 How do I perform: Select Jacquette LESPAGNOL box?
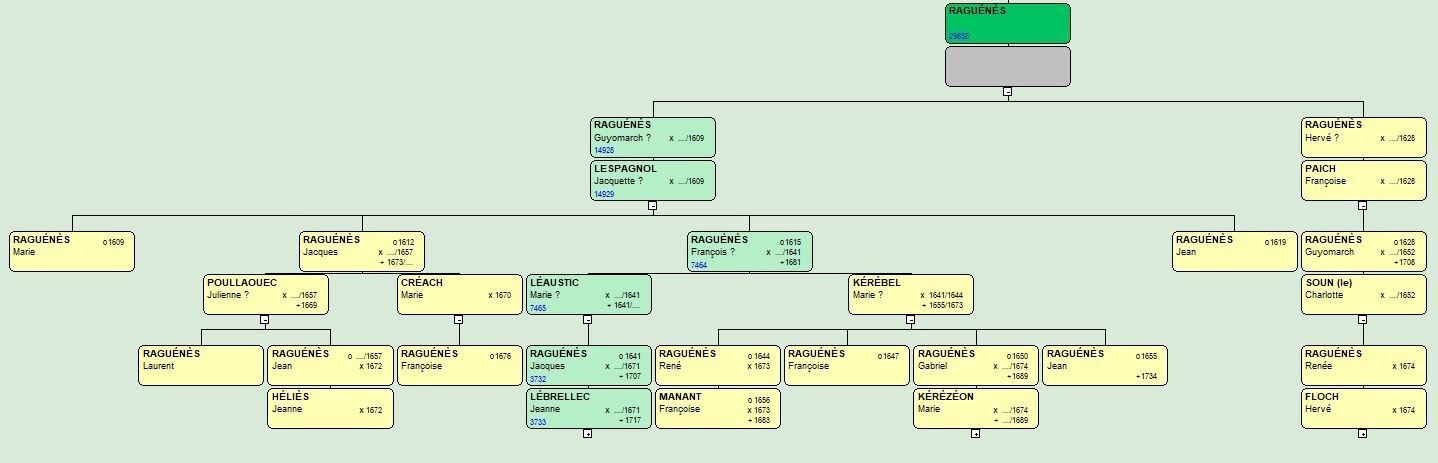(653, 181)
